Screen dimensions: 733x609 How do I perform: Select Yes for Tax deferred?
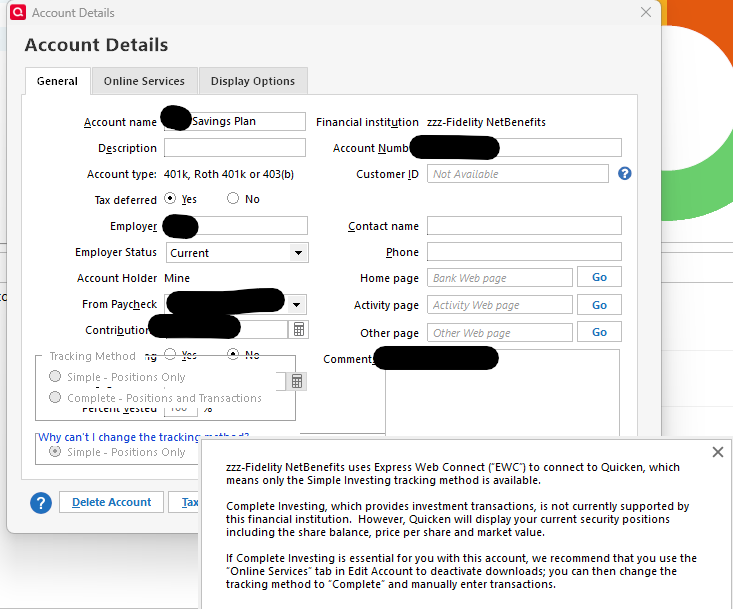click(x=170, y=199)
